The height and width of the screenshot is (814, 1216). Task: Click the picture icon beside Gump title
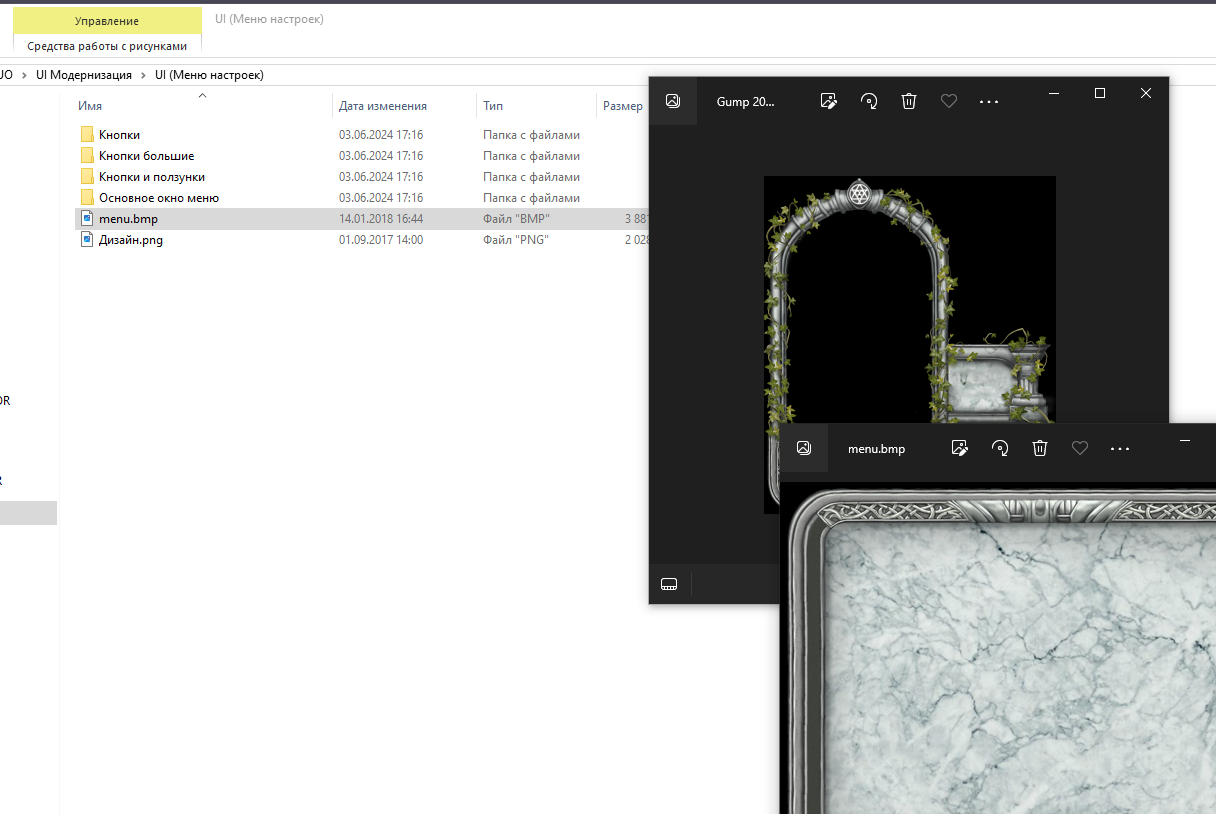(673, 101)
